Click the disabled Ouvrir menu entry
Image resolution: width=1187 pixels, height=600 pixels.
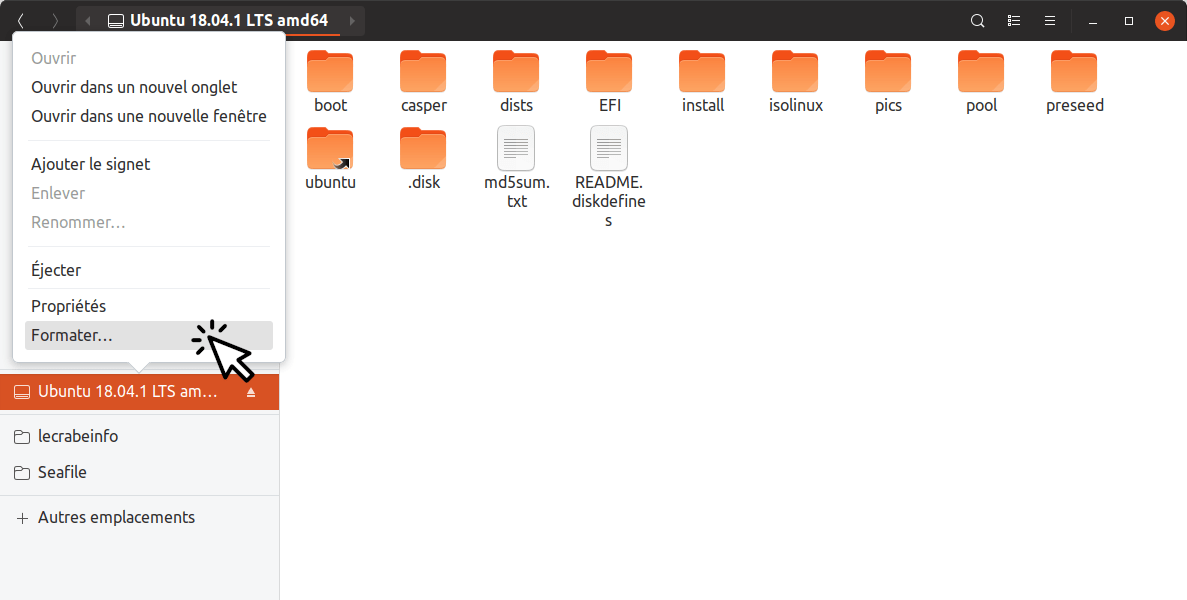(x=149, y=58)
